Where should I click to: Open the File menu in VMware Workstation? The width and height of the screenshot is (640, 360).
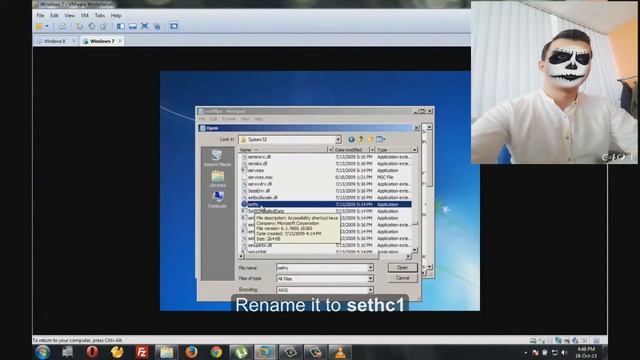tap(40, 16)
